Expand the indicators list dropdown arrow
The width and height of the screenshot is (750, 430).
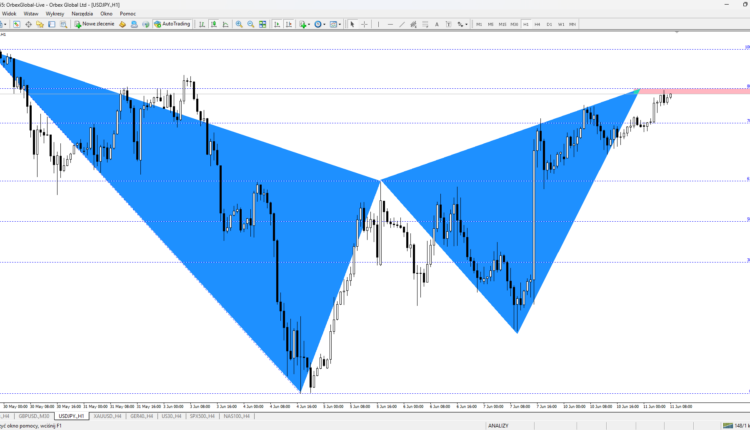point(309,24)
